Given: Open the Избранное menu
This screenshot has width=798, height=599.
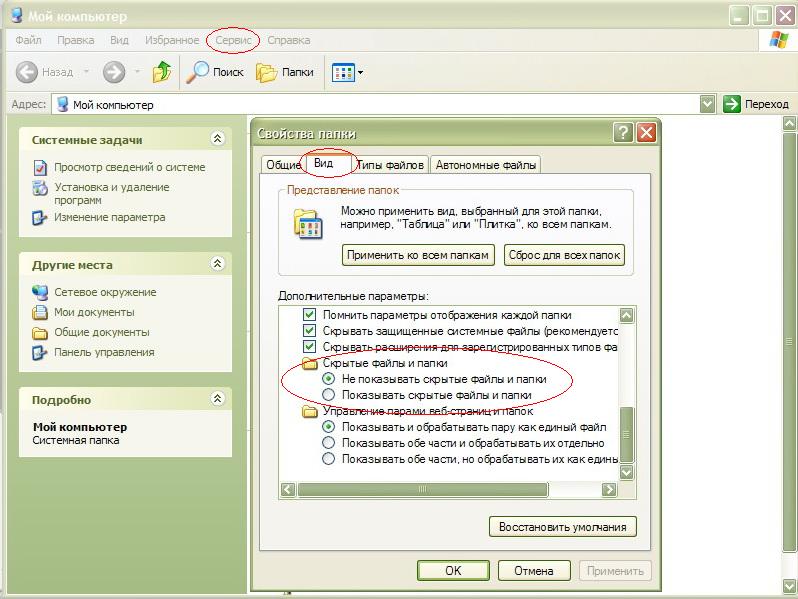Looking at the screenshot, I should [x=172, y=40].
